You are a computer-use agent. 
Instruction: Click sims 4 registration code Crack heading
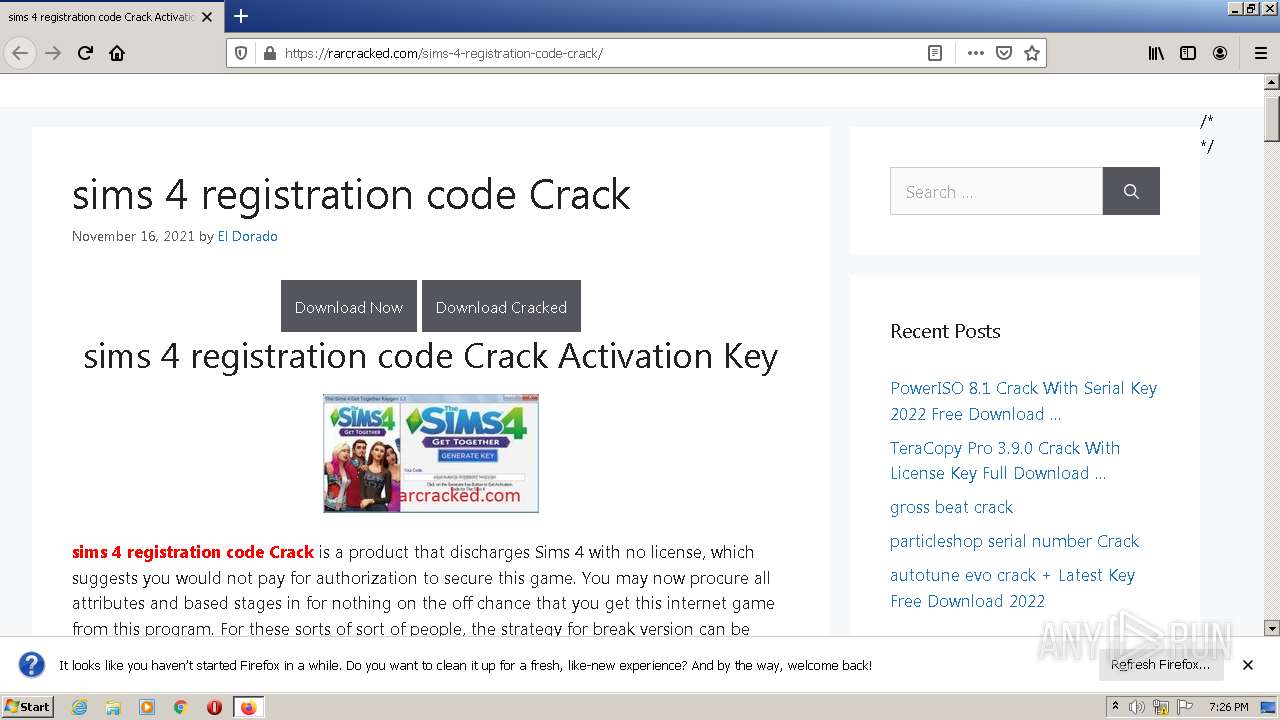tap(351, 194)
